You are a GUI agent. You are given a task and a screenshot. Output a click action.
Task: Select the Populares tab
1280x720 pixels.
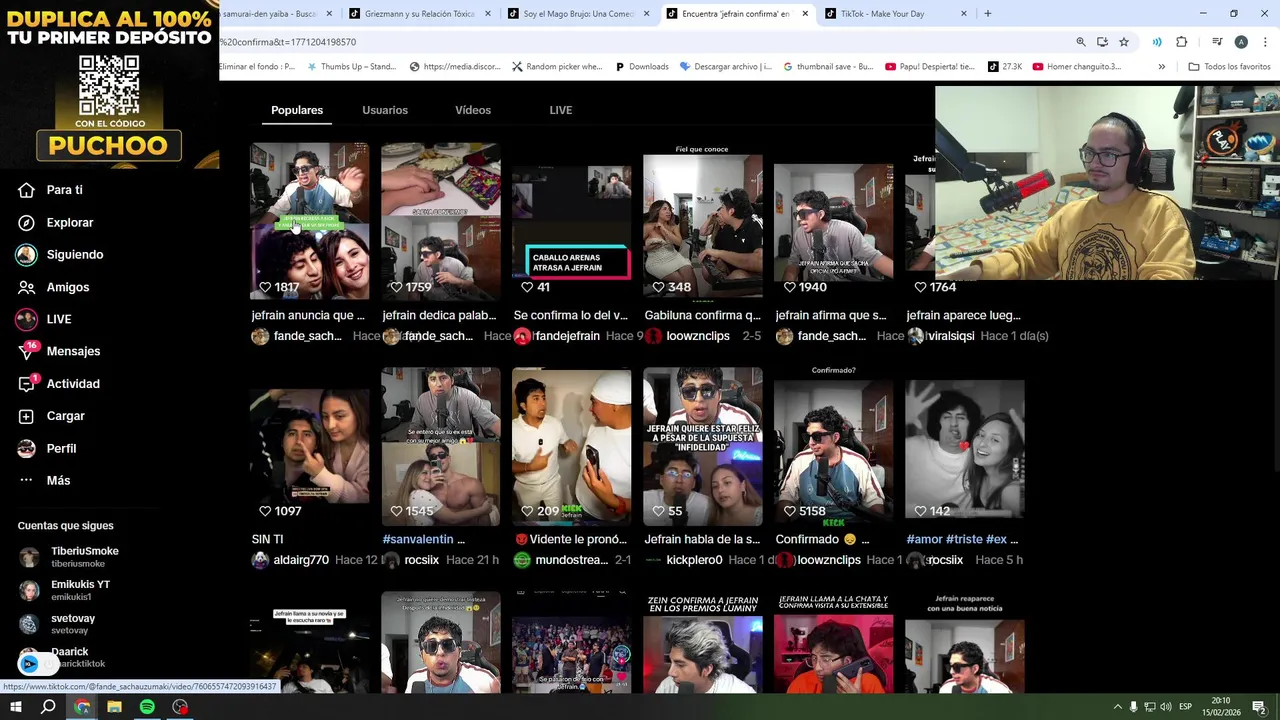(x=297, y=110)
